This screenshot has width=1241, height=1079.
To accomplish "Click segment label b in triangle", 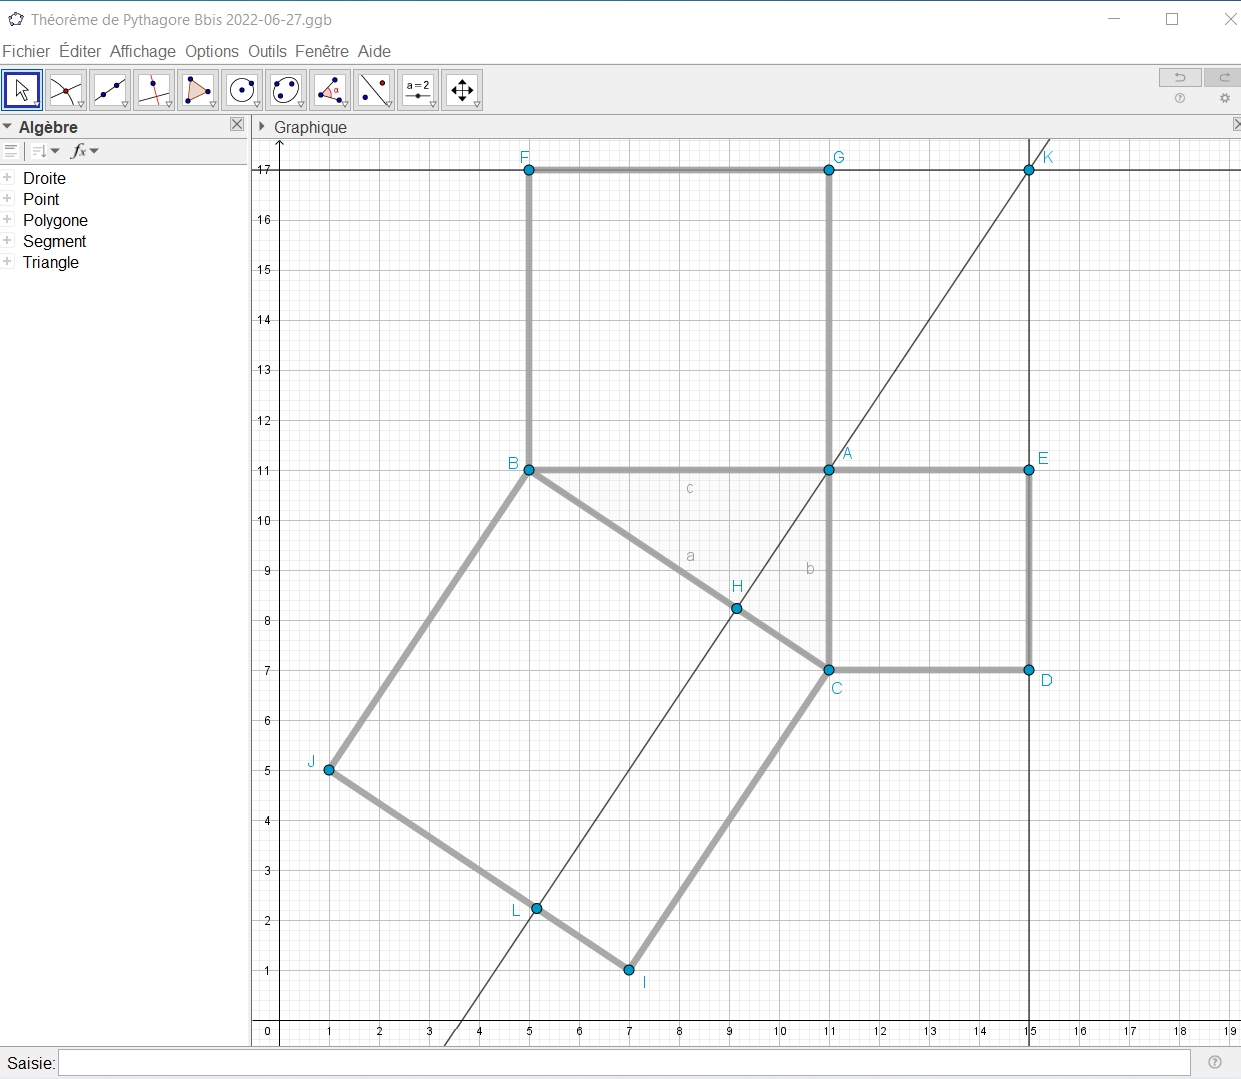I will click(x=810, y=568).
